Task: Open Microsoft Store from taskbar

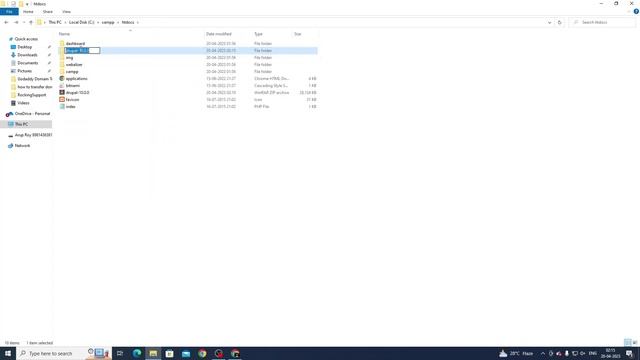Action: pos(169,353)
